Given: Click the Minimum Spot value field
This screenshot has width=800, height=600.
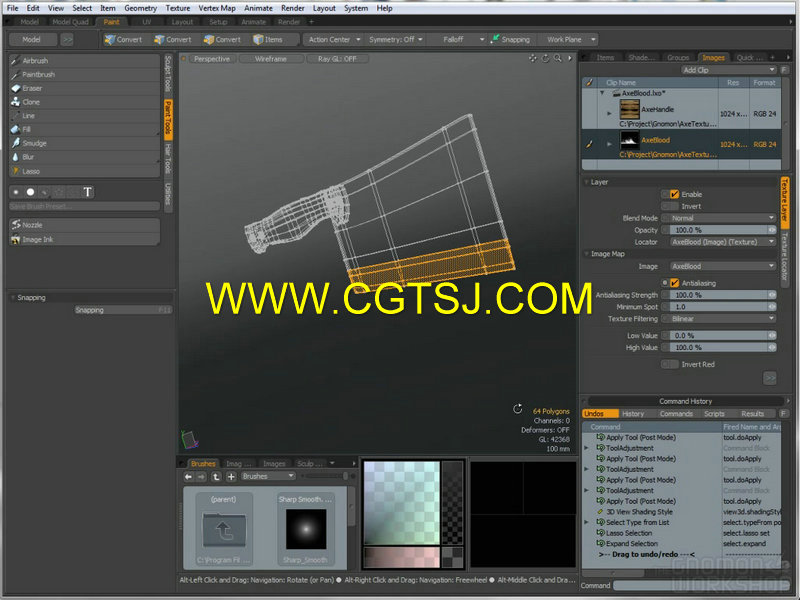Looking at the screenshot, I should coord(721,307).
